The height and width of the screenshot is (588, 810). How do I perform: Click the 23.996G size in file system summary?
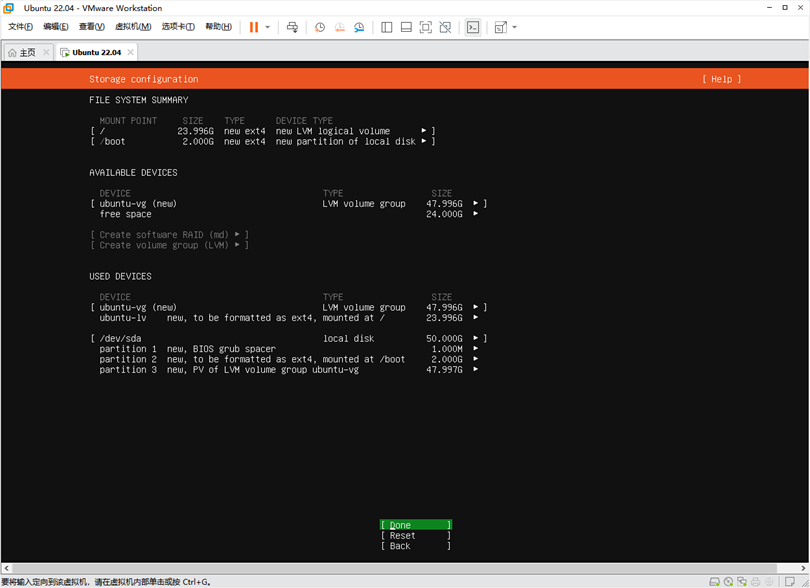click(195, 131)
